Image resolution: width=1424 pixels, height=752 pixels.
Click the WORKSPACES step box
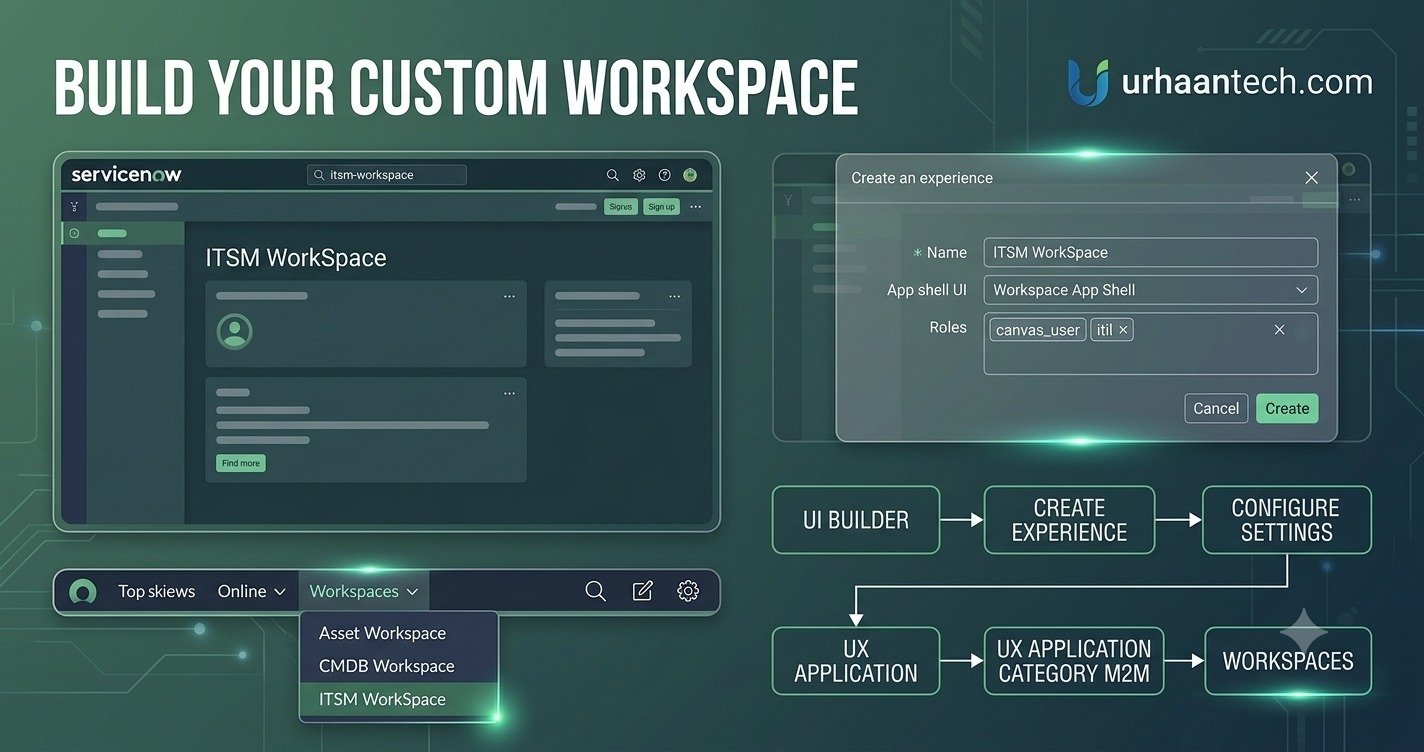1288,661
